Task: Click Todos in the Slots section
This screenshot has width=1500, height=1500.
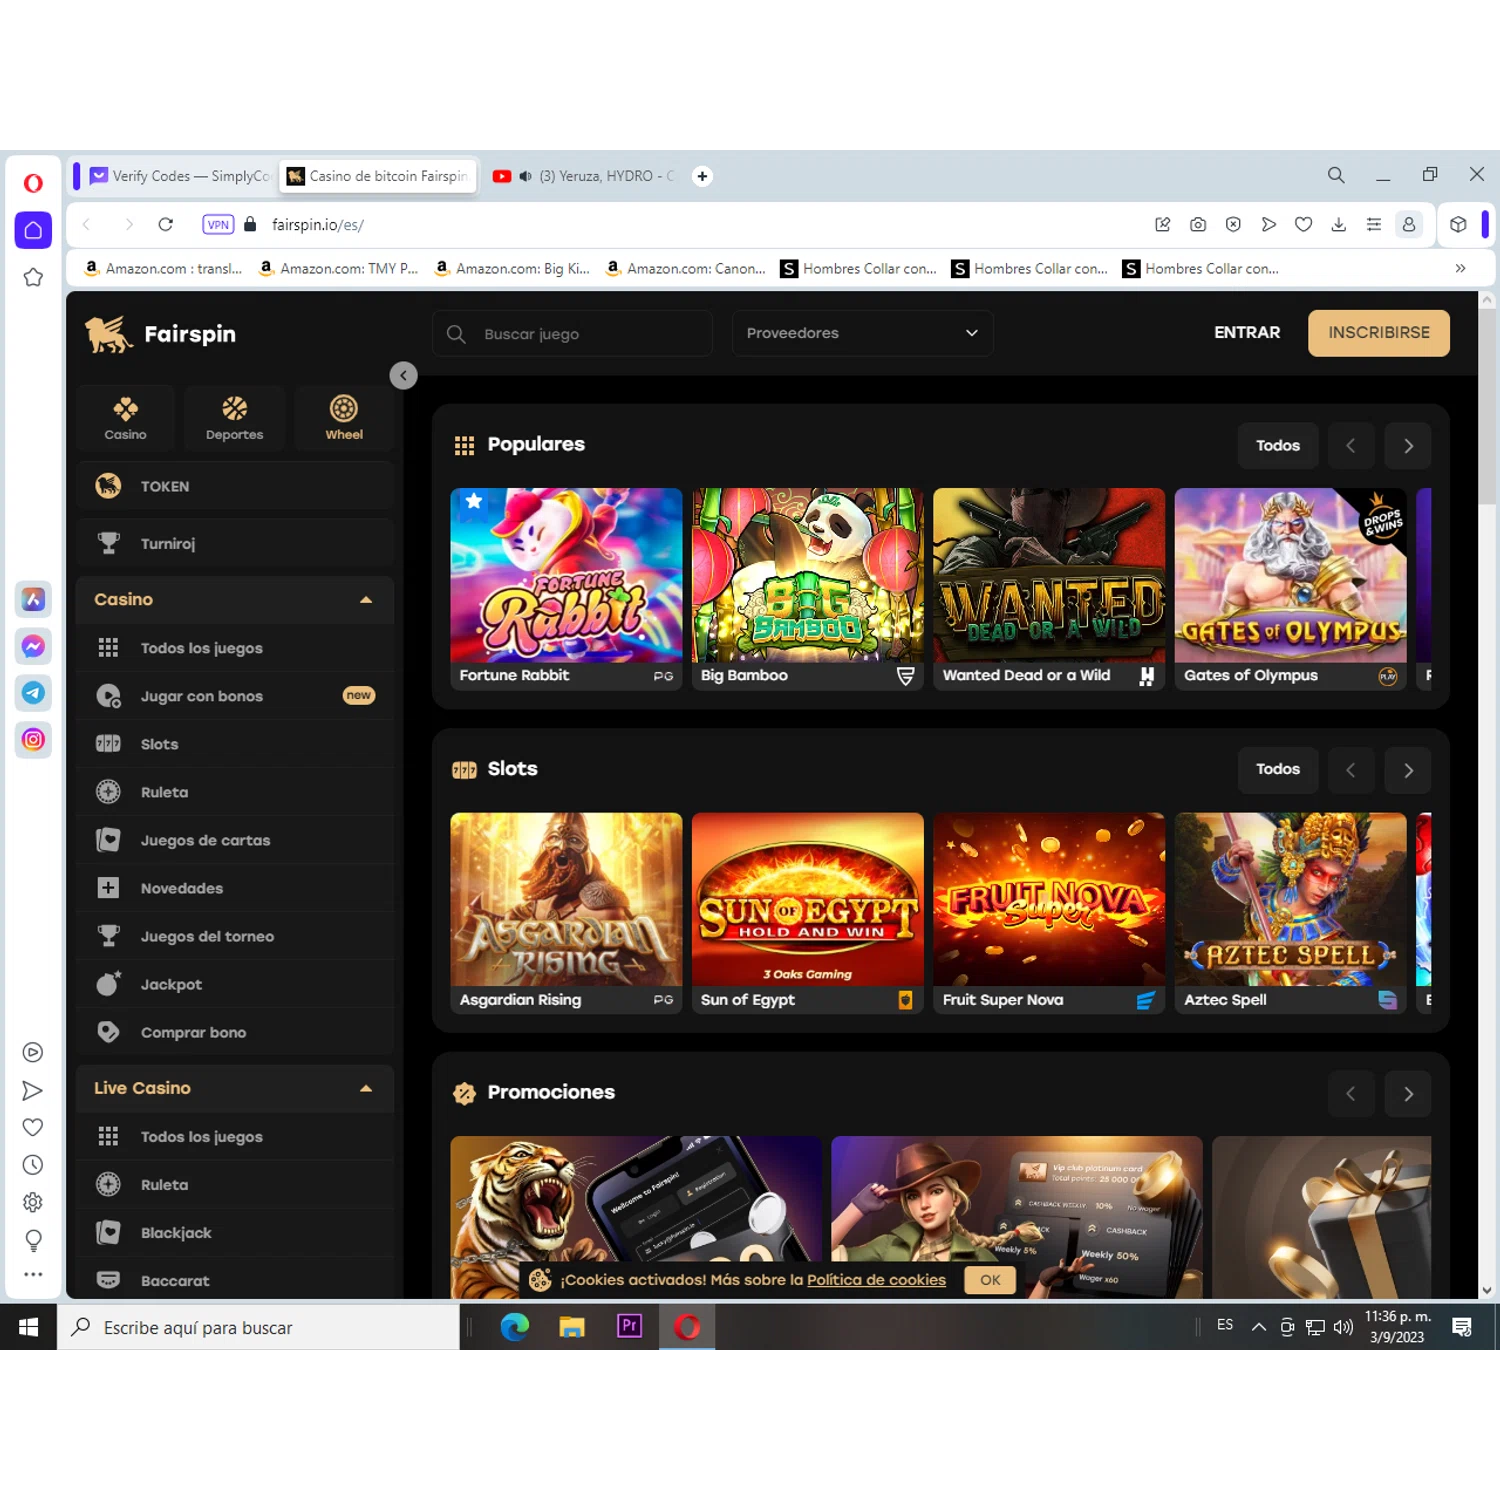Action: tap(1278, 770)
